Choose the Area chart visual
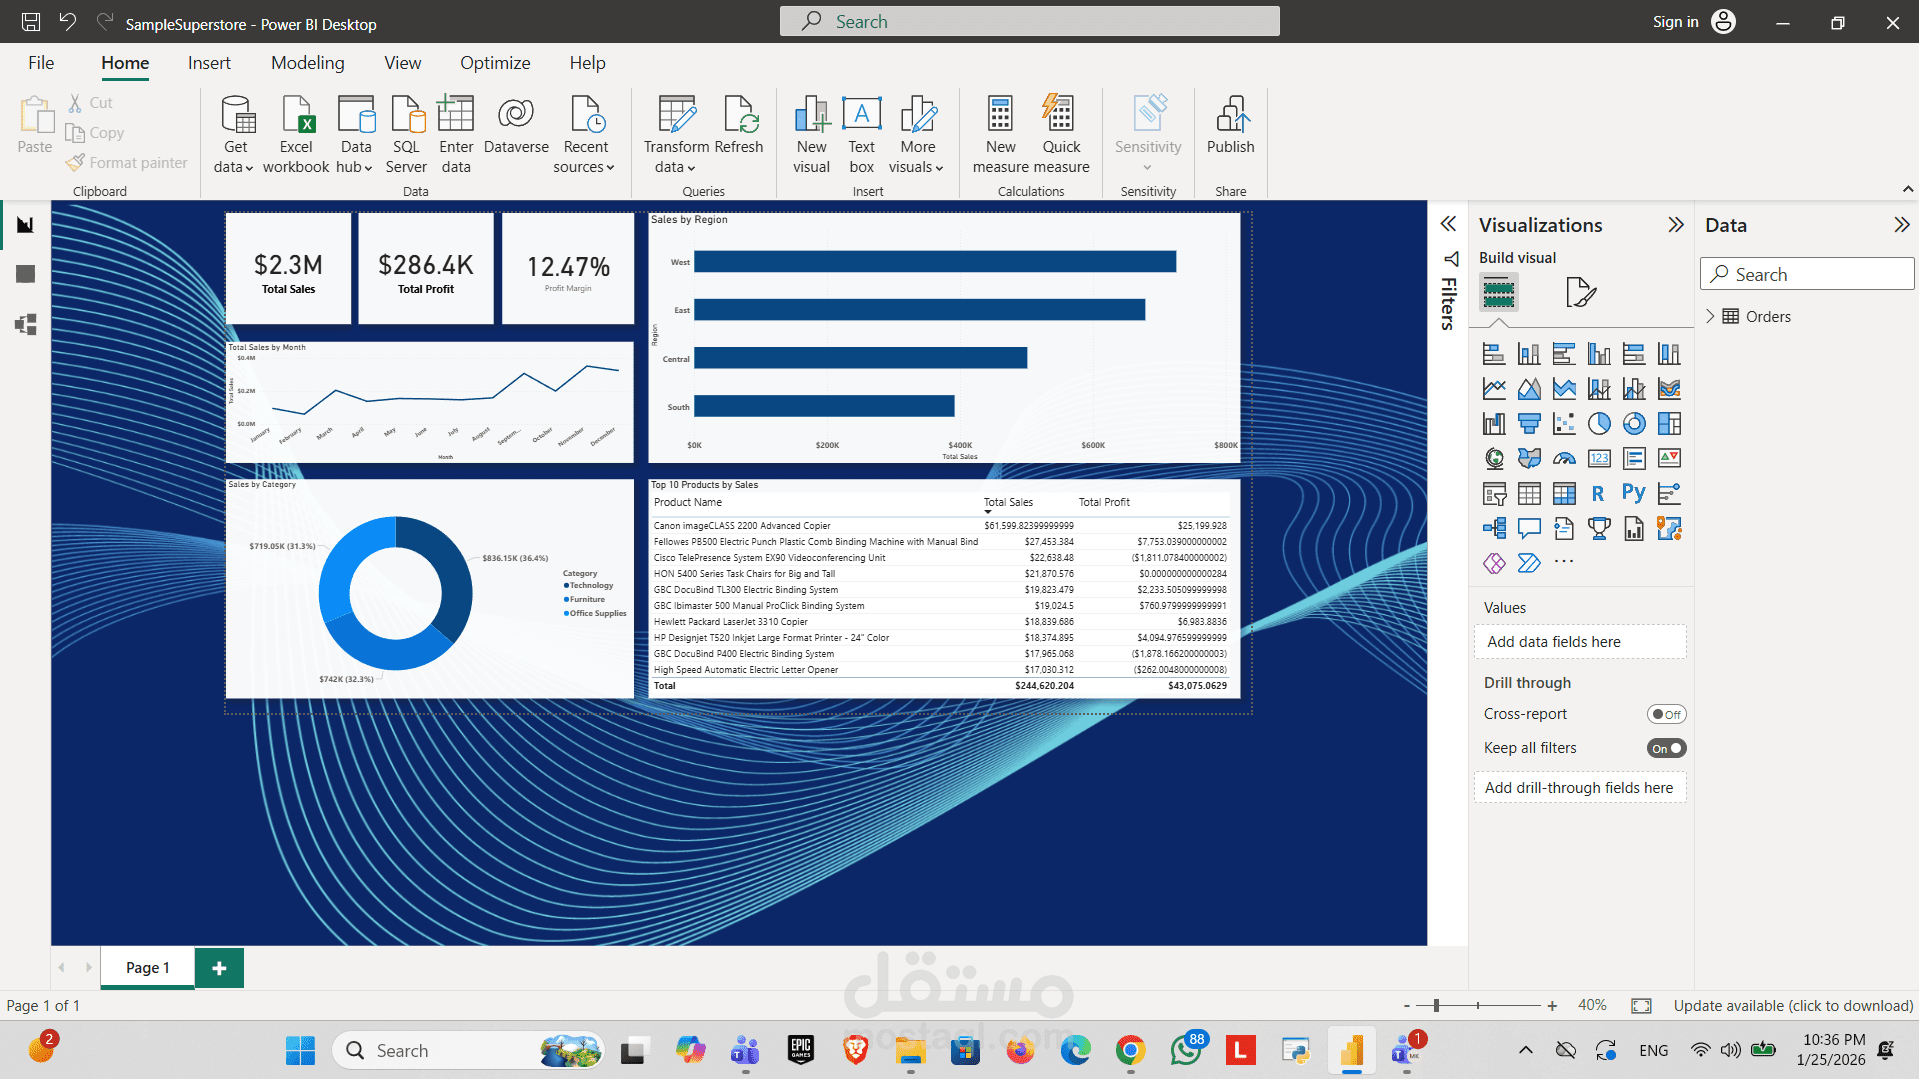The width and height of the screenshot is (1919, 1079). [1529, 389]
